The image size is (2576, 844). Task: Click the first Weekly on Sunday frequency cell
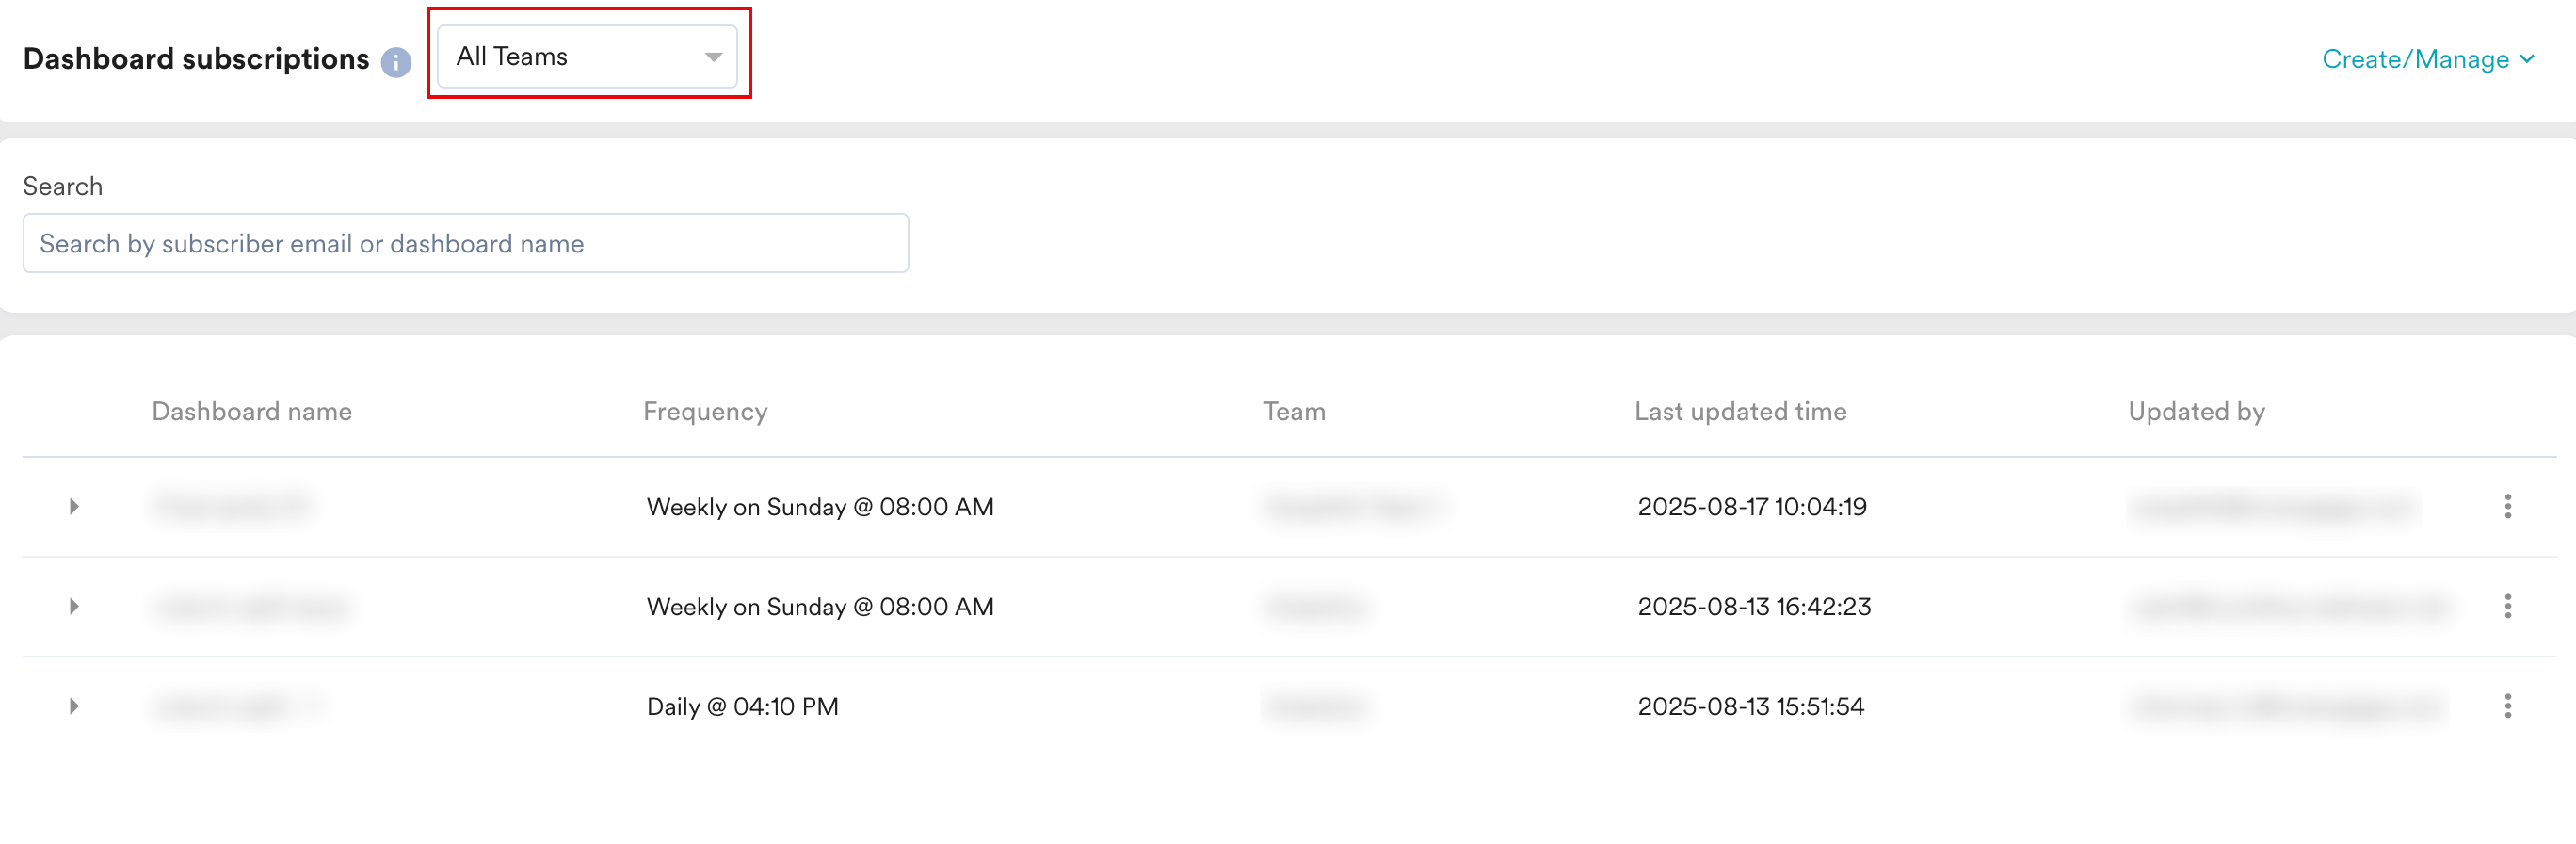click(820, 507)
